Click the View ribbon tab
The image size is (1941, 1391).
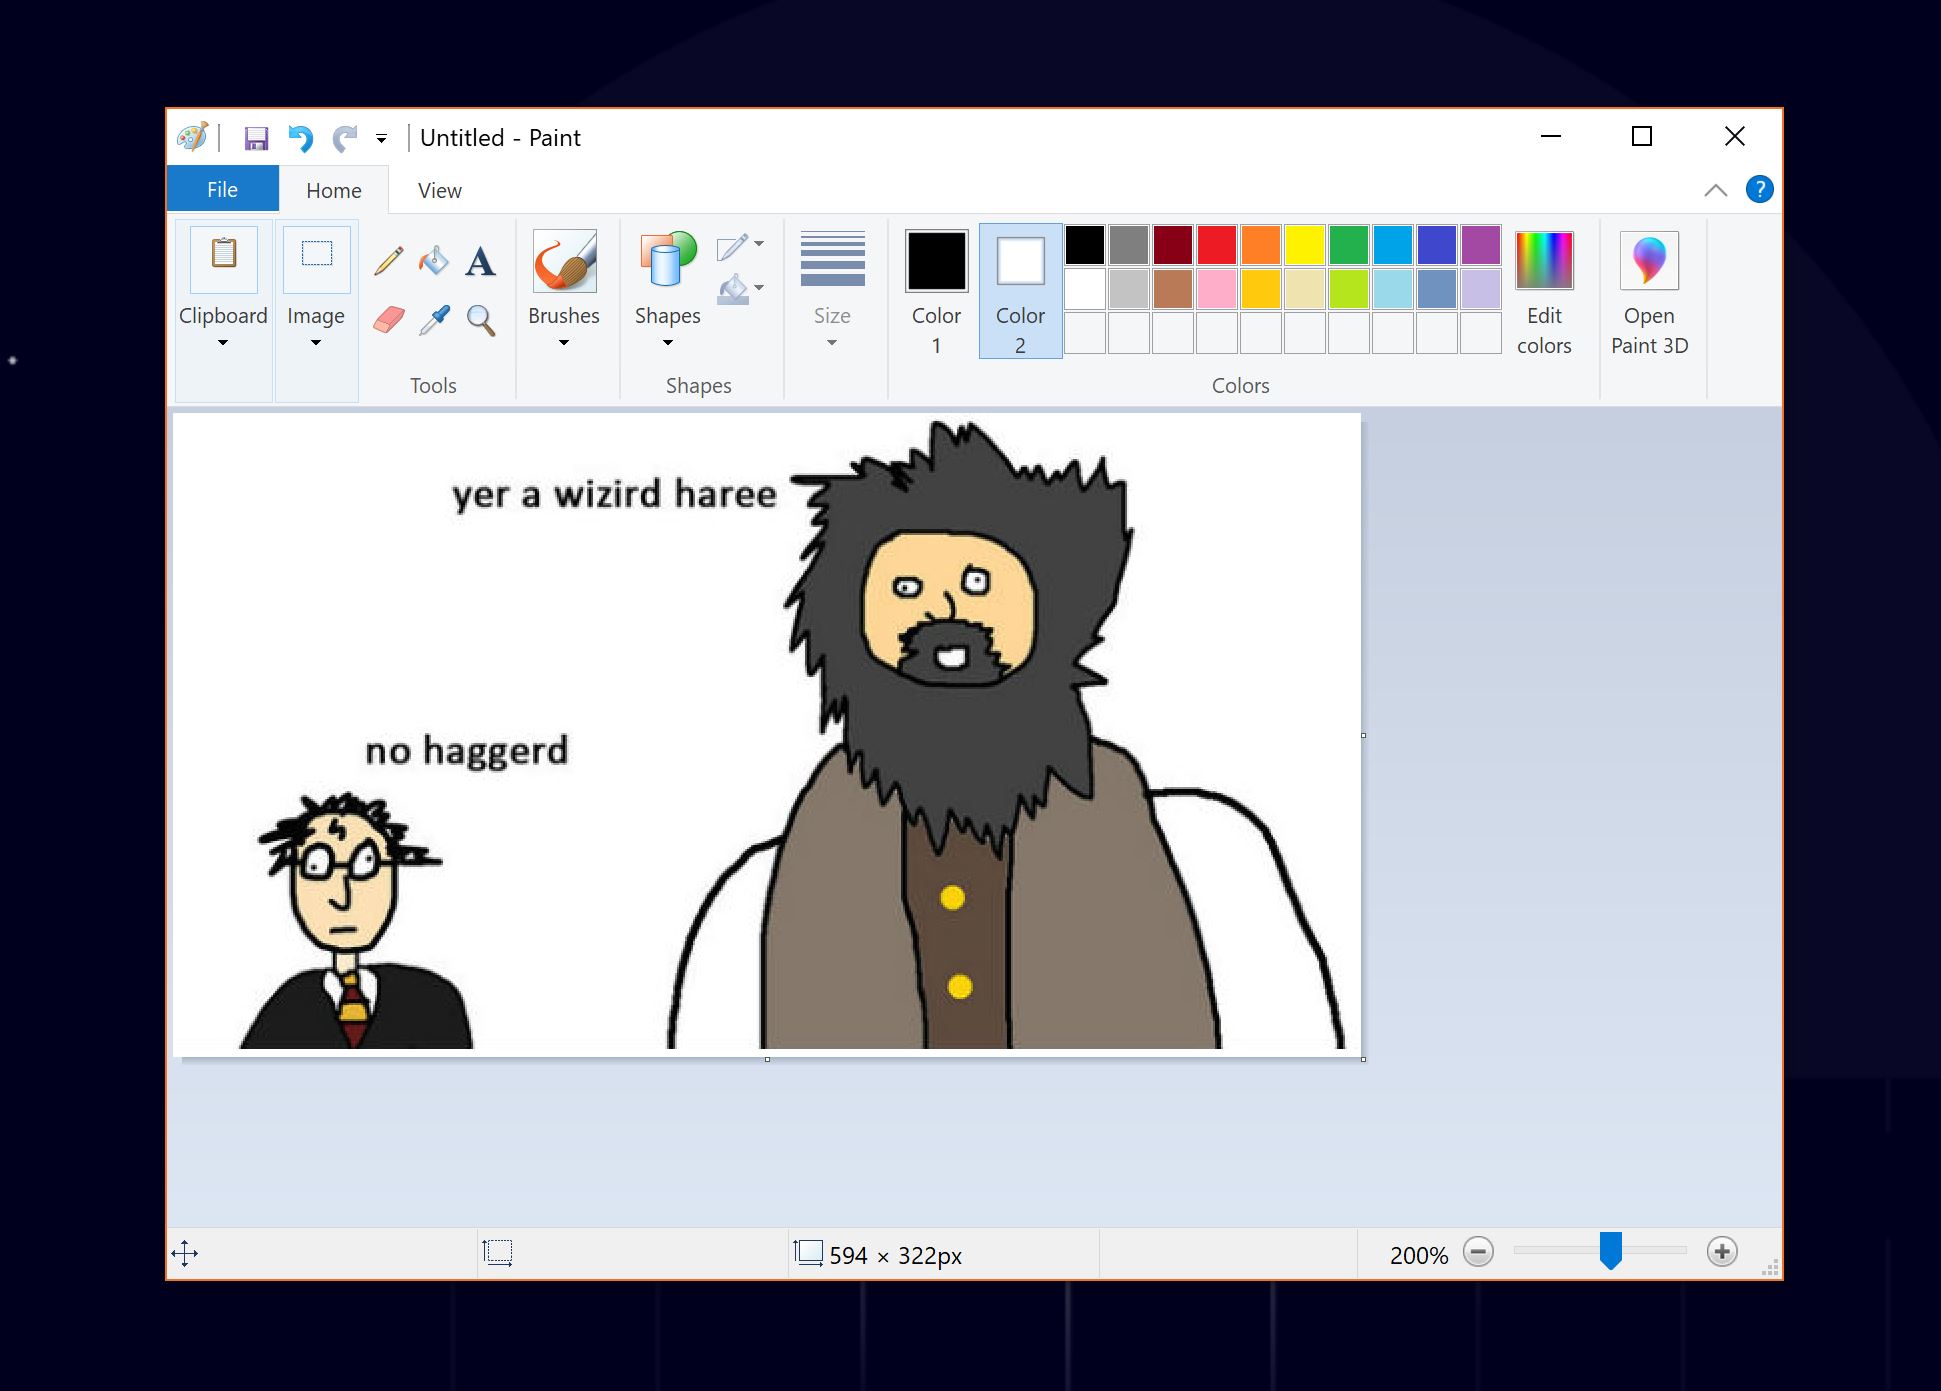point(438,190)
